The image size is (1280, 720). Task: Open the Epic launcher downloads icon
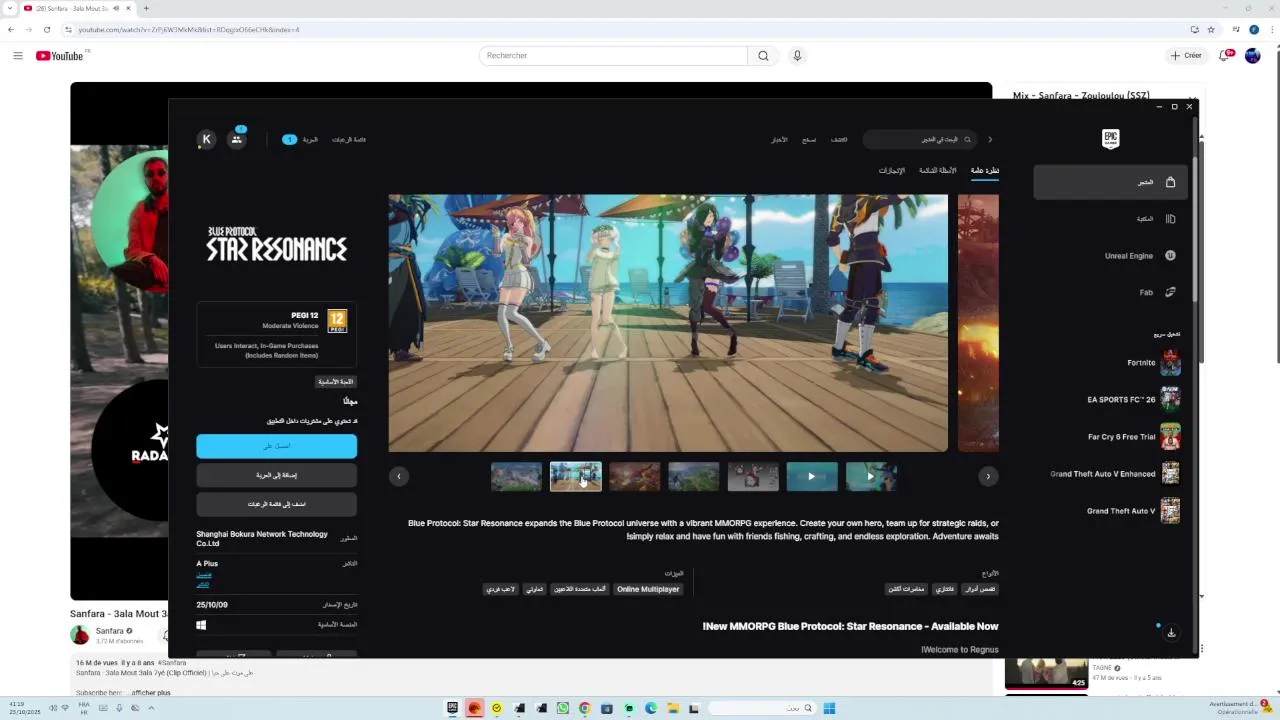click(1171, 632)
